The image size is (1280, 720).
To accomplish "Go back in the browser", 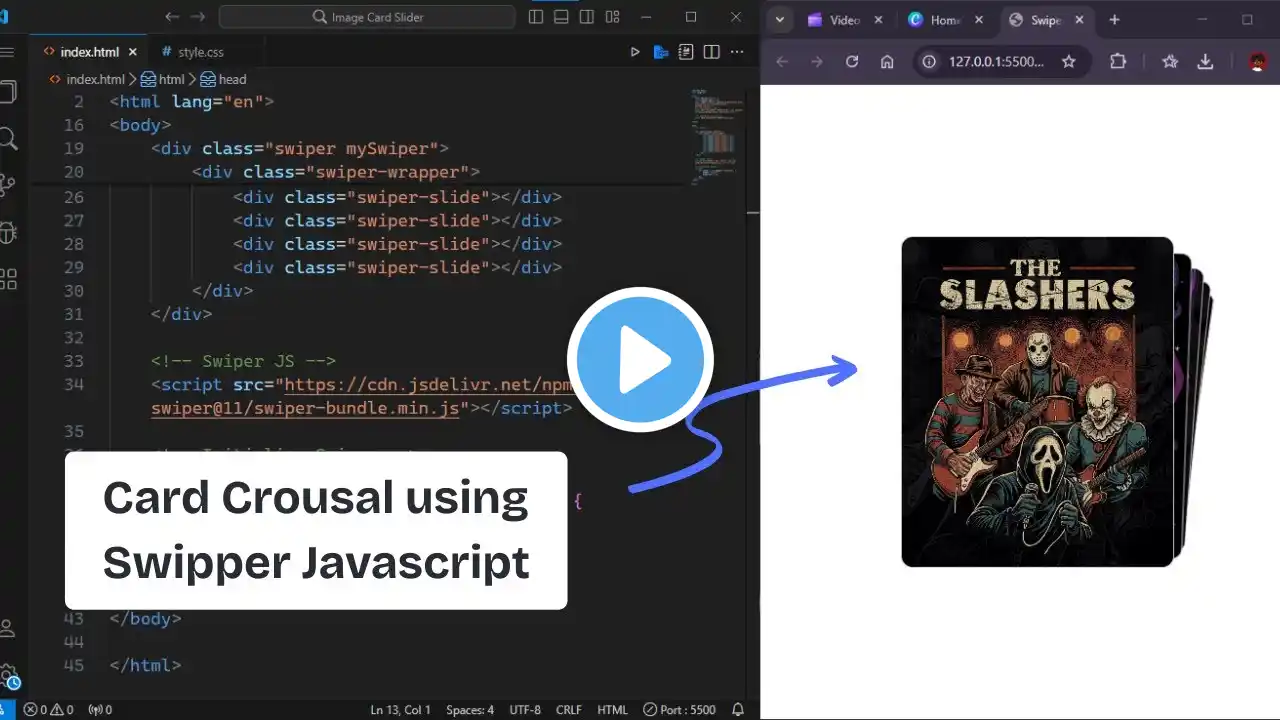I will [782, 62].
